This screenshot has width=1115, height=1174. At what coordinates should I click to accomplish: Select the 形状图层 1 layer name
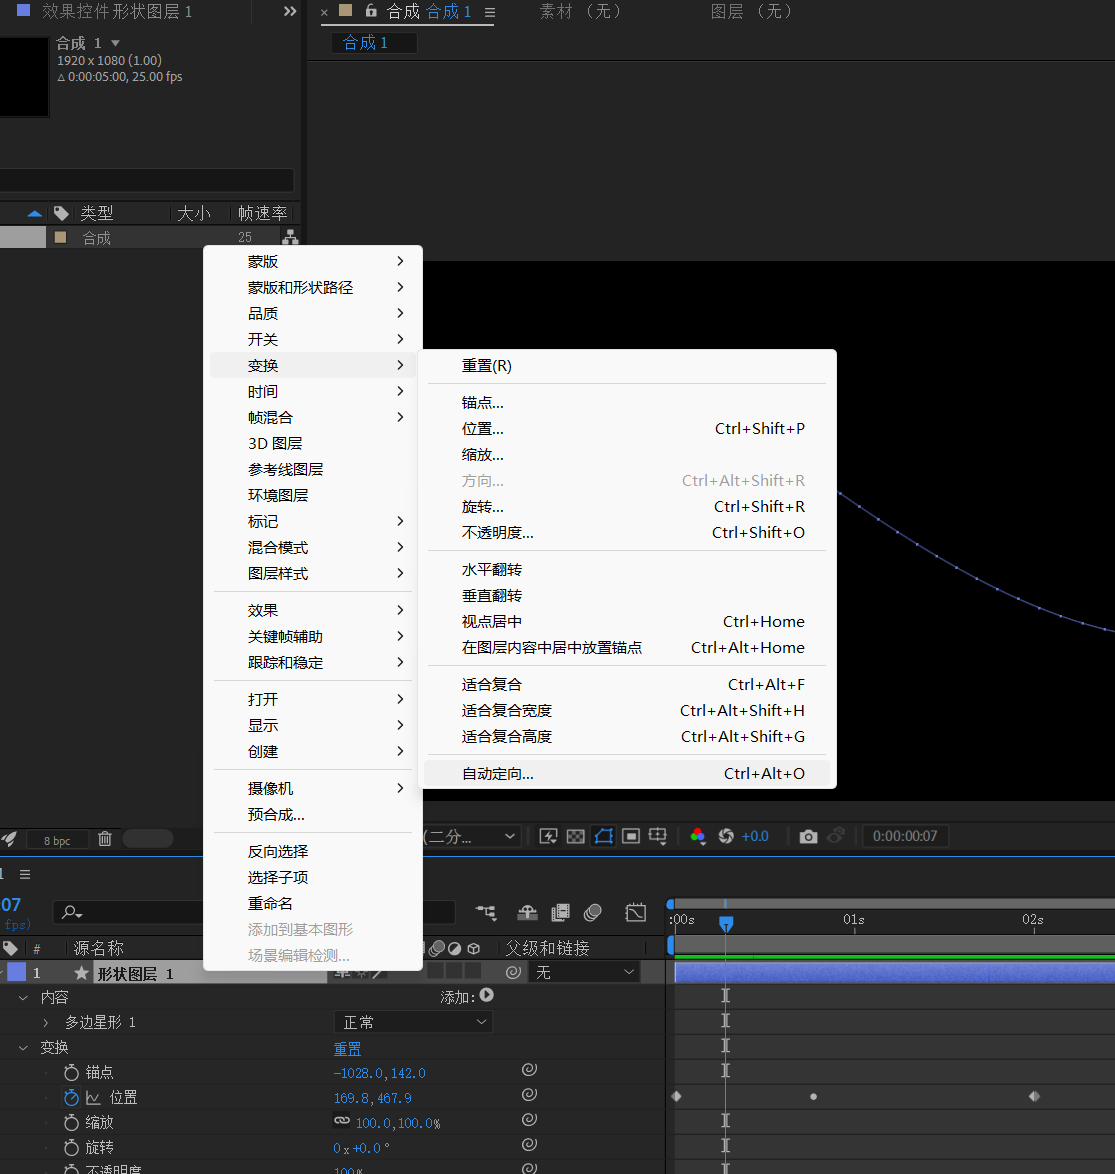136,973
